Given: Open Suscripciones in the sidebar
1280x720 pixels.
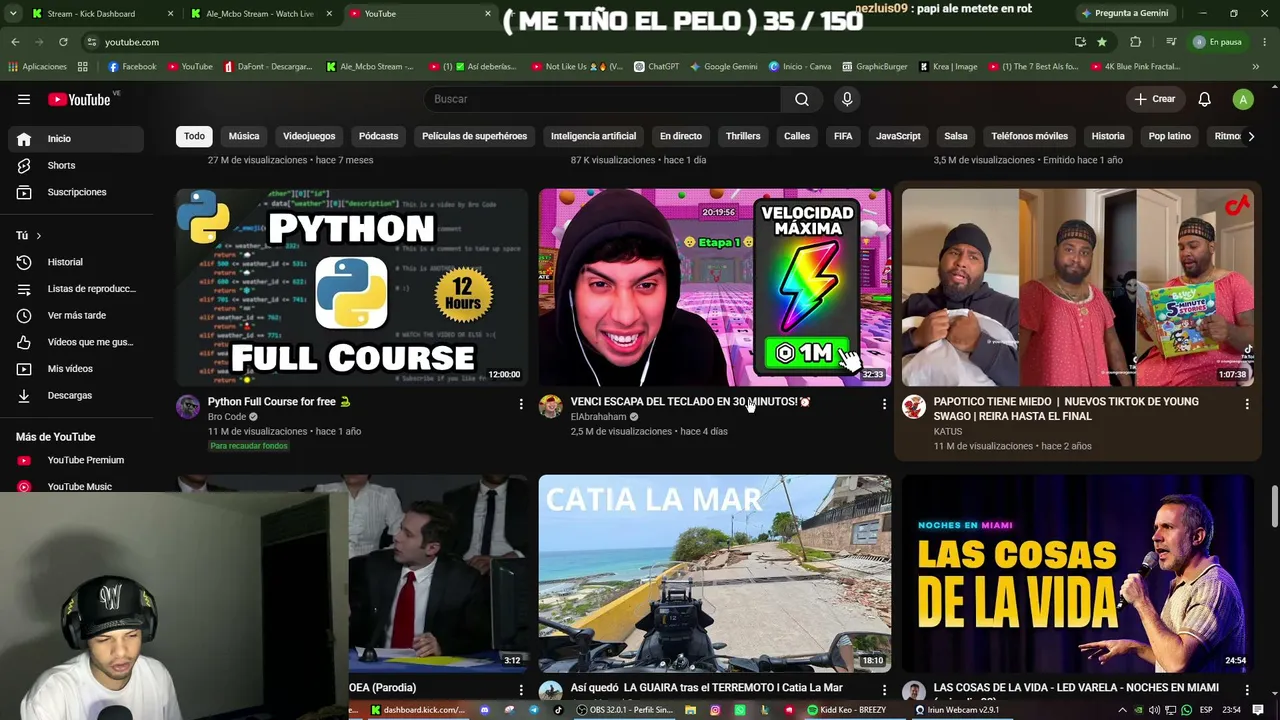Looking at the screenshot, I should [76, 192].
